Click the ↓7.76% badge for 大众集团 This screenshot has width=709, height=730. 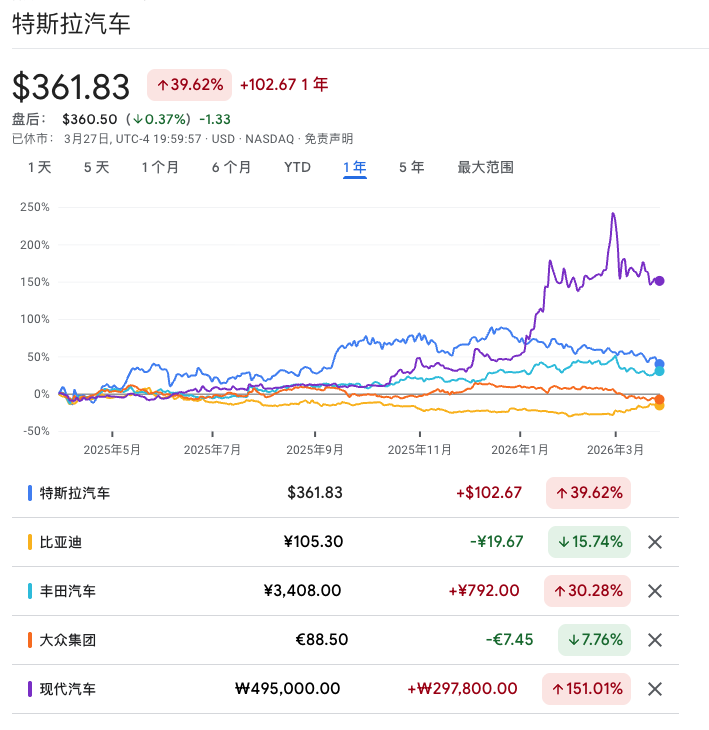tap(594, 640)
